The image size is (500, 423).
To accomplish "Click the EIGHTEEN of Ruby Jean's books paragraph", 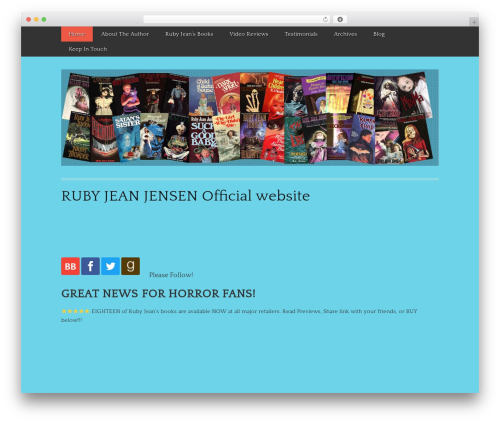I will [x=239, y=315].
